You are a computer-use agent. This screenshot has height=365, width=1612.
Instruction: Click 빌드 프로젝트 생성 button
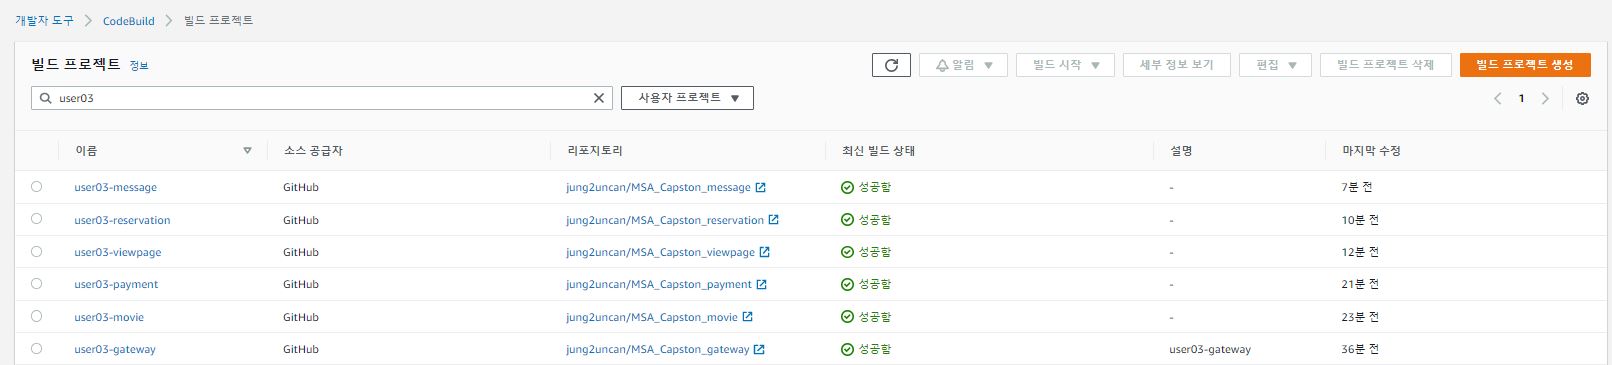tap(1525, 65)
